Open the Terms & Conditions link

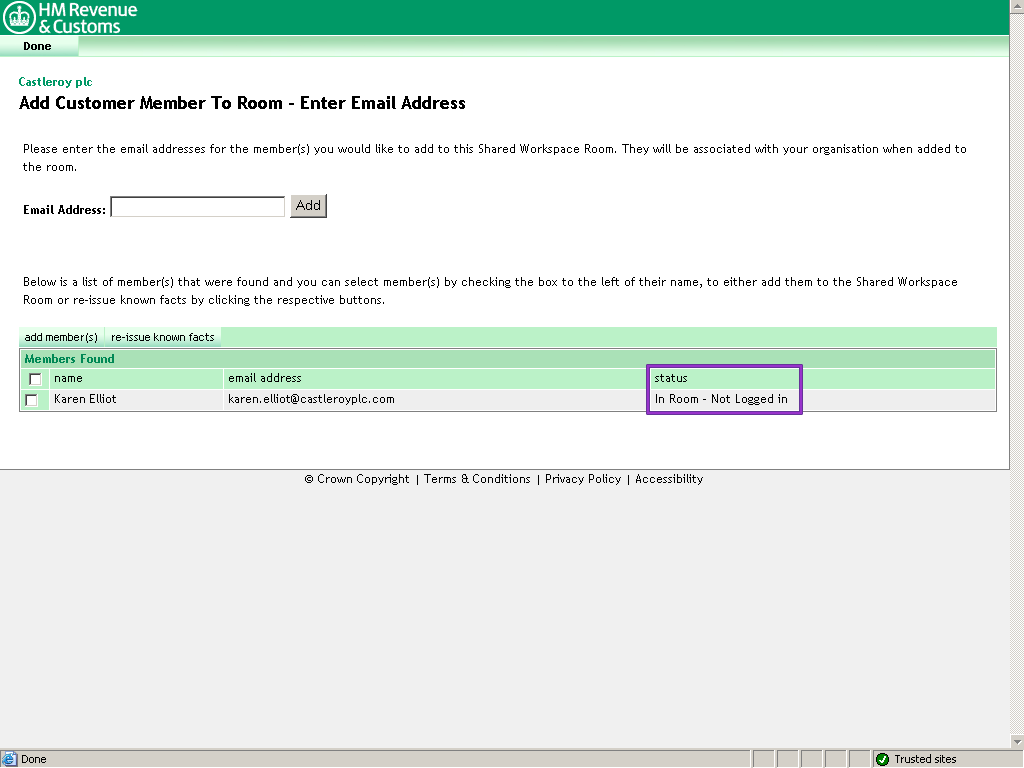(x=477, y=479)
